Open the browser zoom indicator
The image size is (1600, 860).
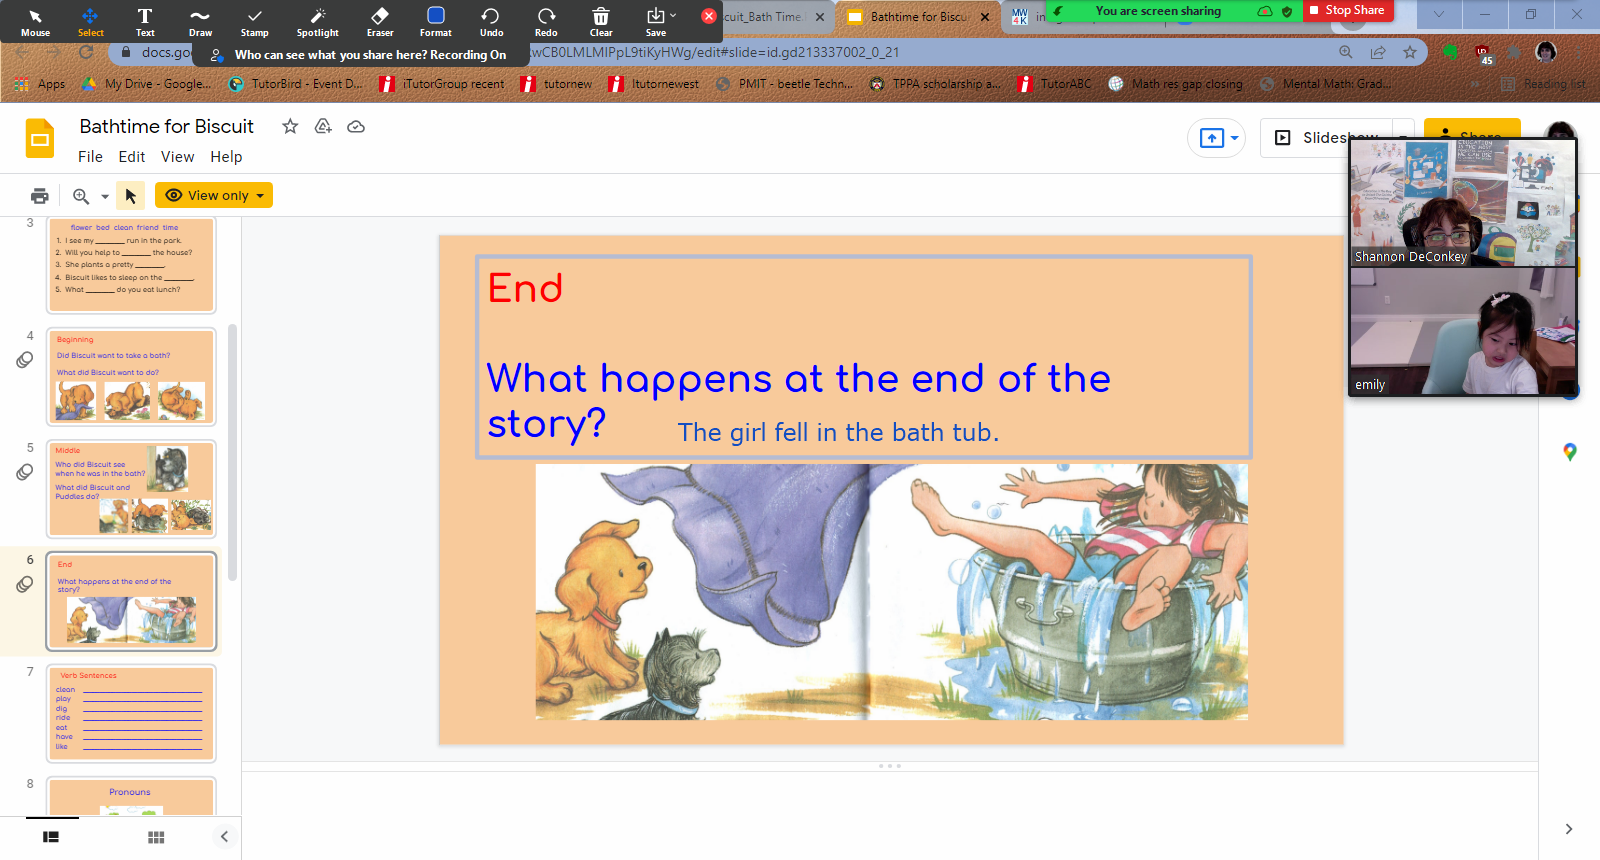tap(1346, 52)
